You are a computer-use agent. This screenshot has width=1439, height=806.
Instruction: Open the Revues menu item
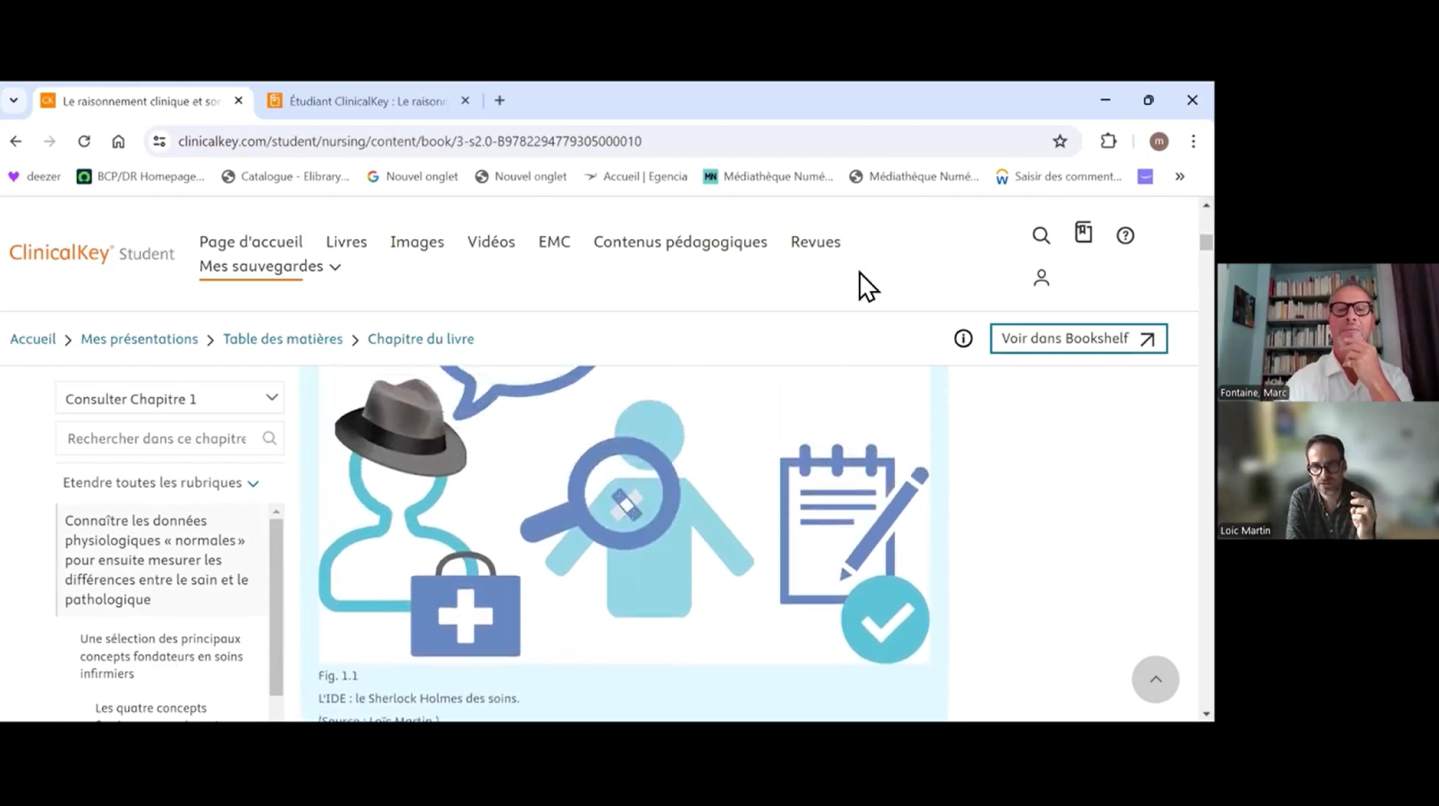815,242
